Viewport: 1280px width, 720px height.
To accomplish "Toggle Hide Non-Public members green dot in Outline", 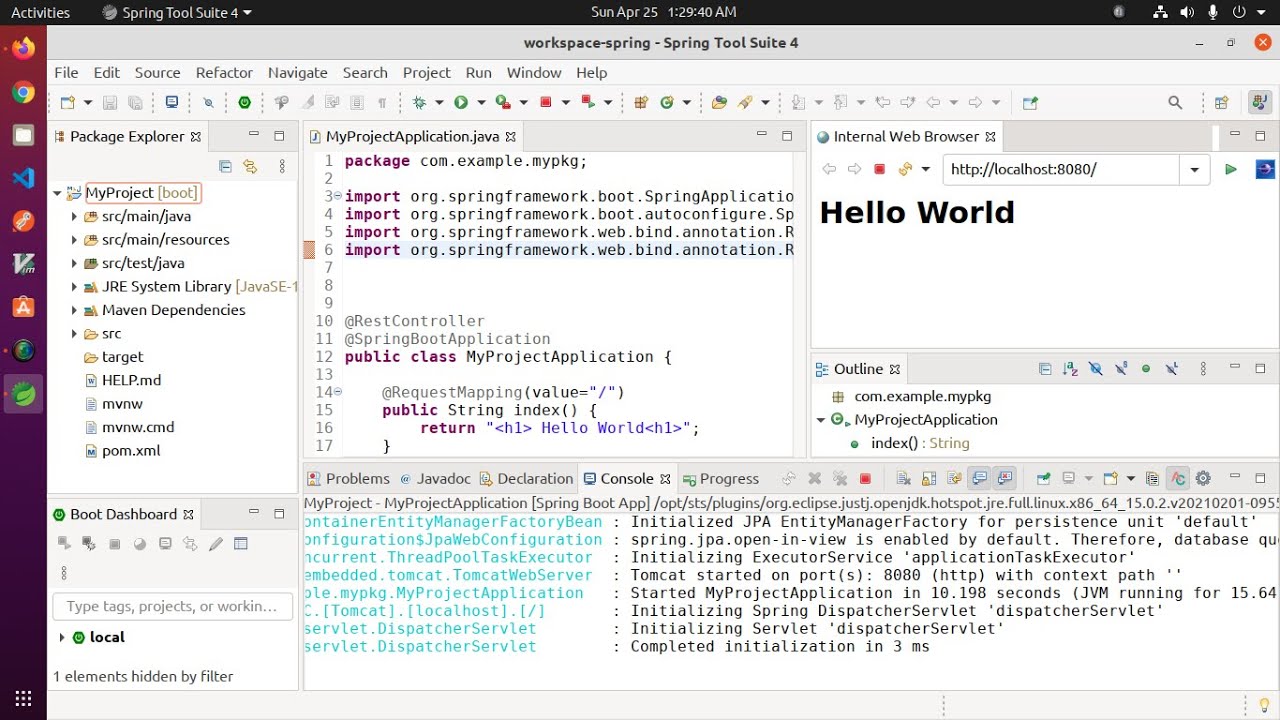I will click(1146, 369).
